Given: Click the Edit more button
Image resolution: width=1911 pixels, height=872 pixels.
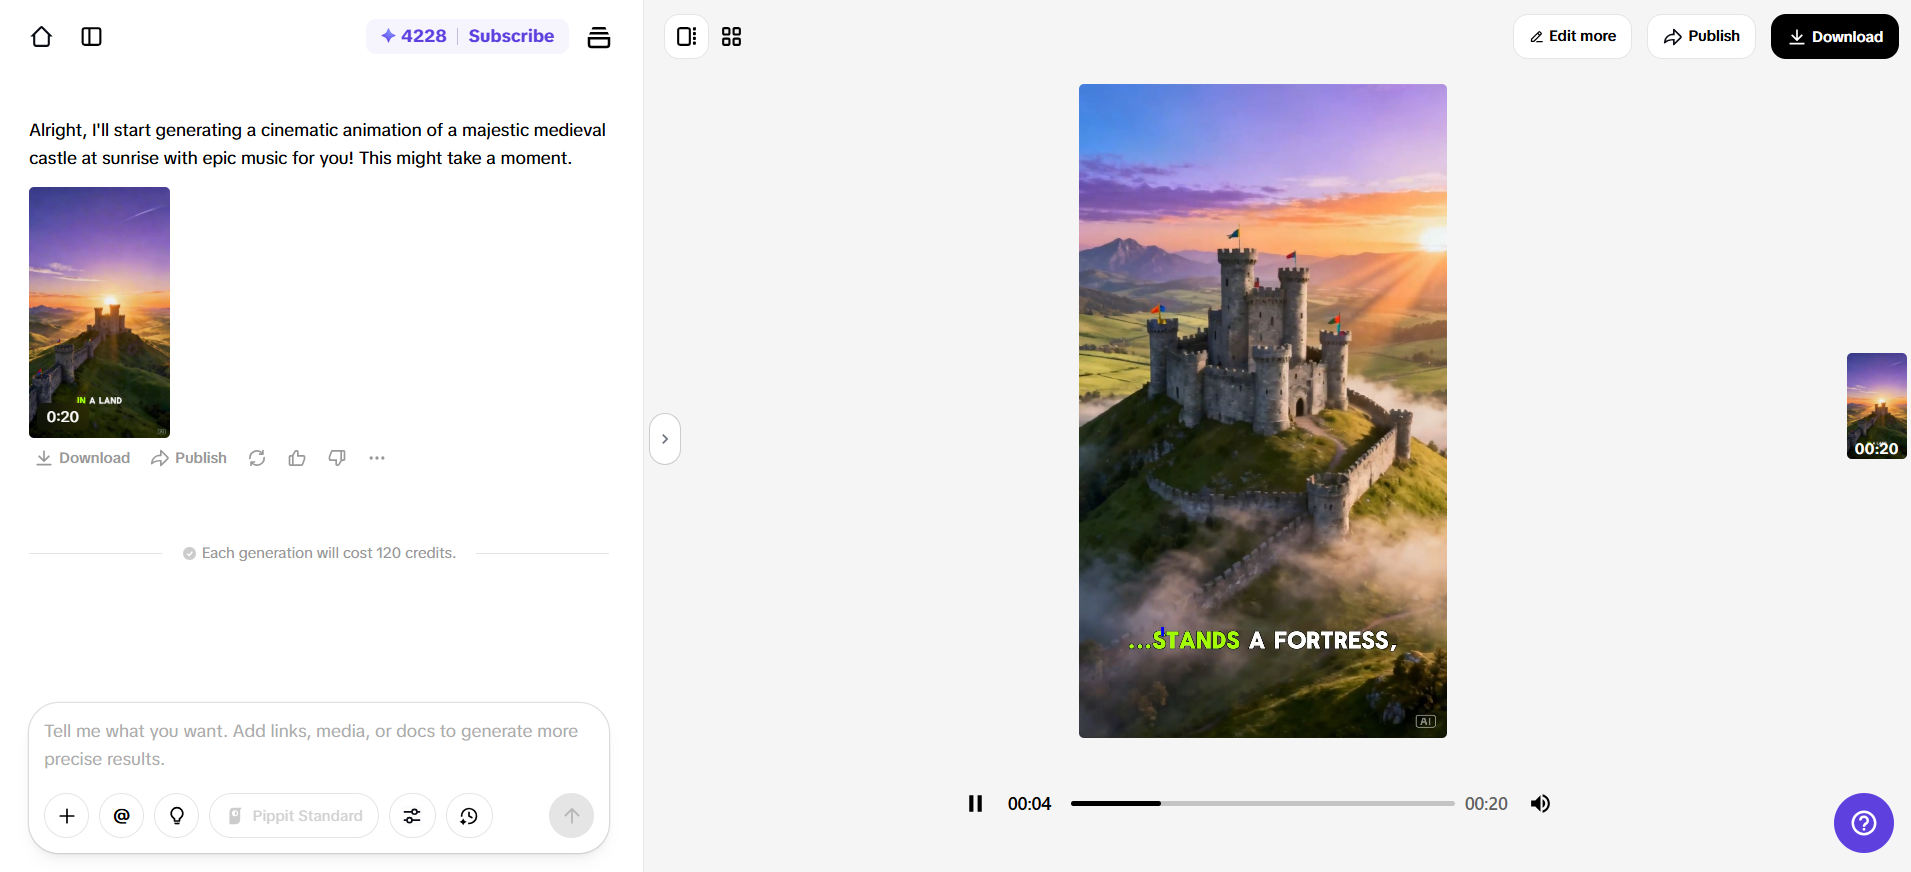Looking at the screenshot, I should [1572, 37].
